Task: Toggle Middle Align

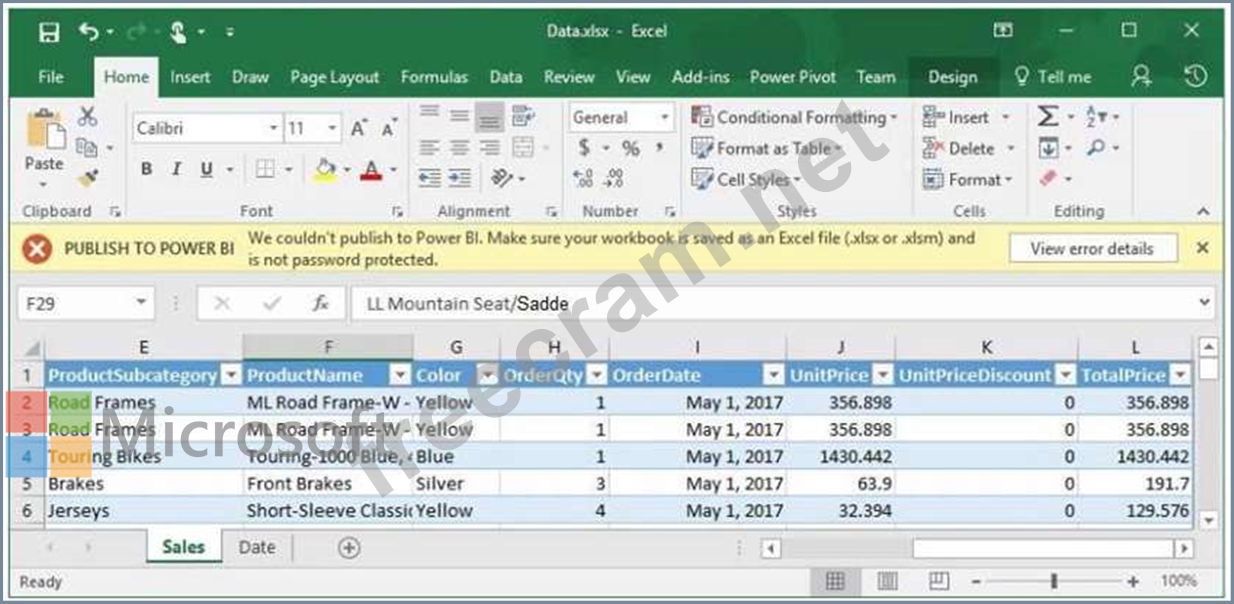Action: (x=459, y=116)
